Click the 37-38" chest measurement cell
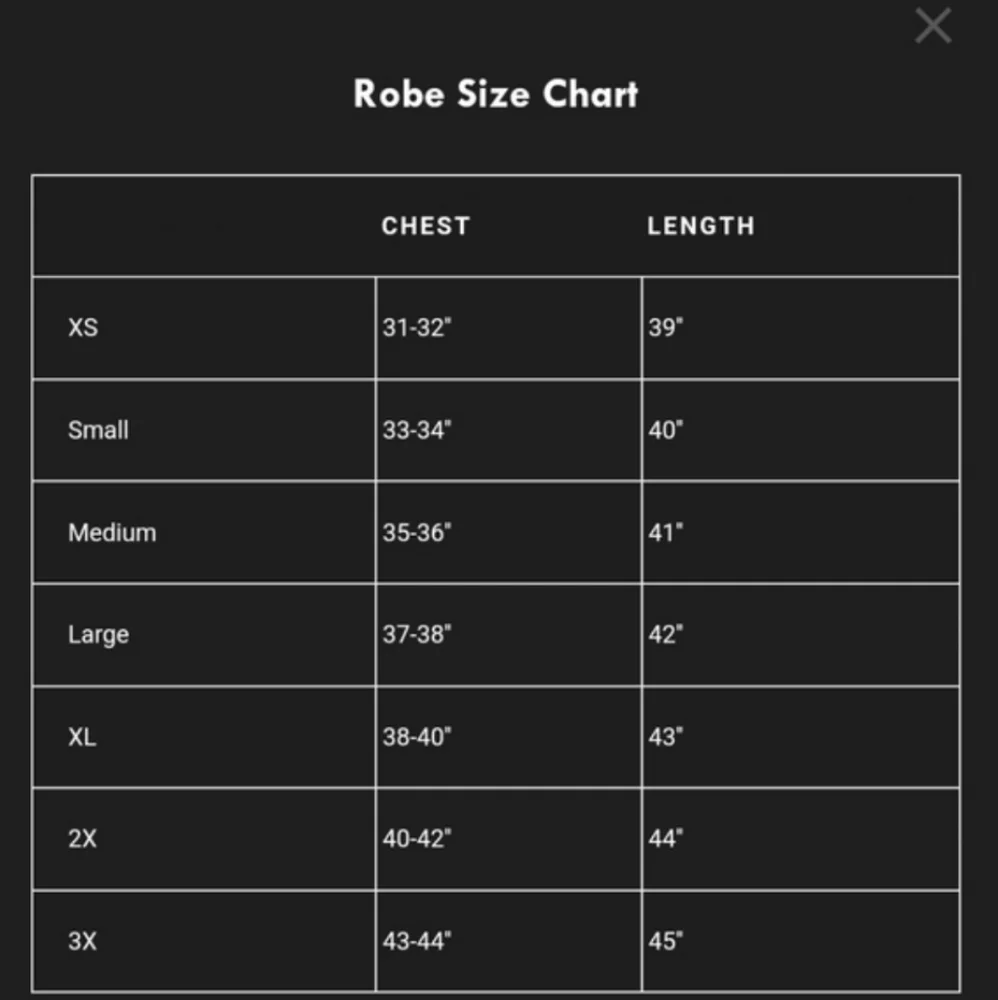The height and width of the screenshot is (1000, 998). click(x=417, y=634)
